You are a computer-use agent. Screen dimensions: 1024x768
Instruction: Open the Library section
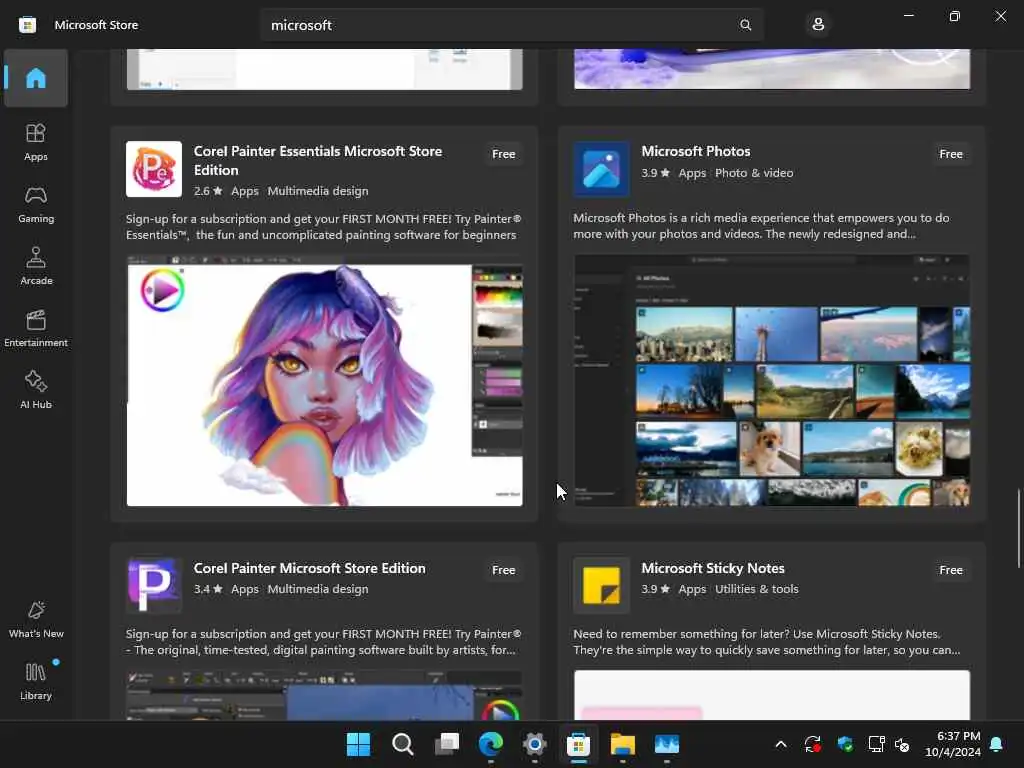(36, 681)
